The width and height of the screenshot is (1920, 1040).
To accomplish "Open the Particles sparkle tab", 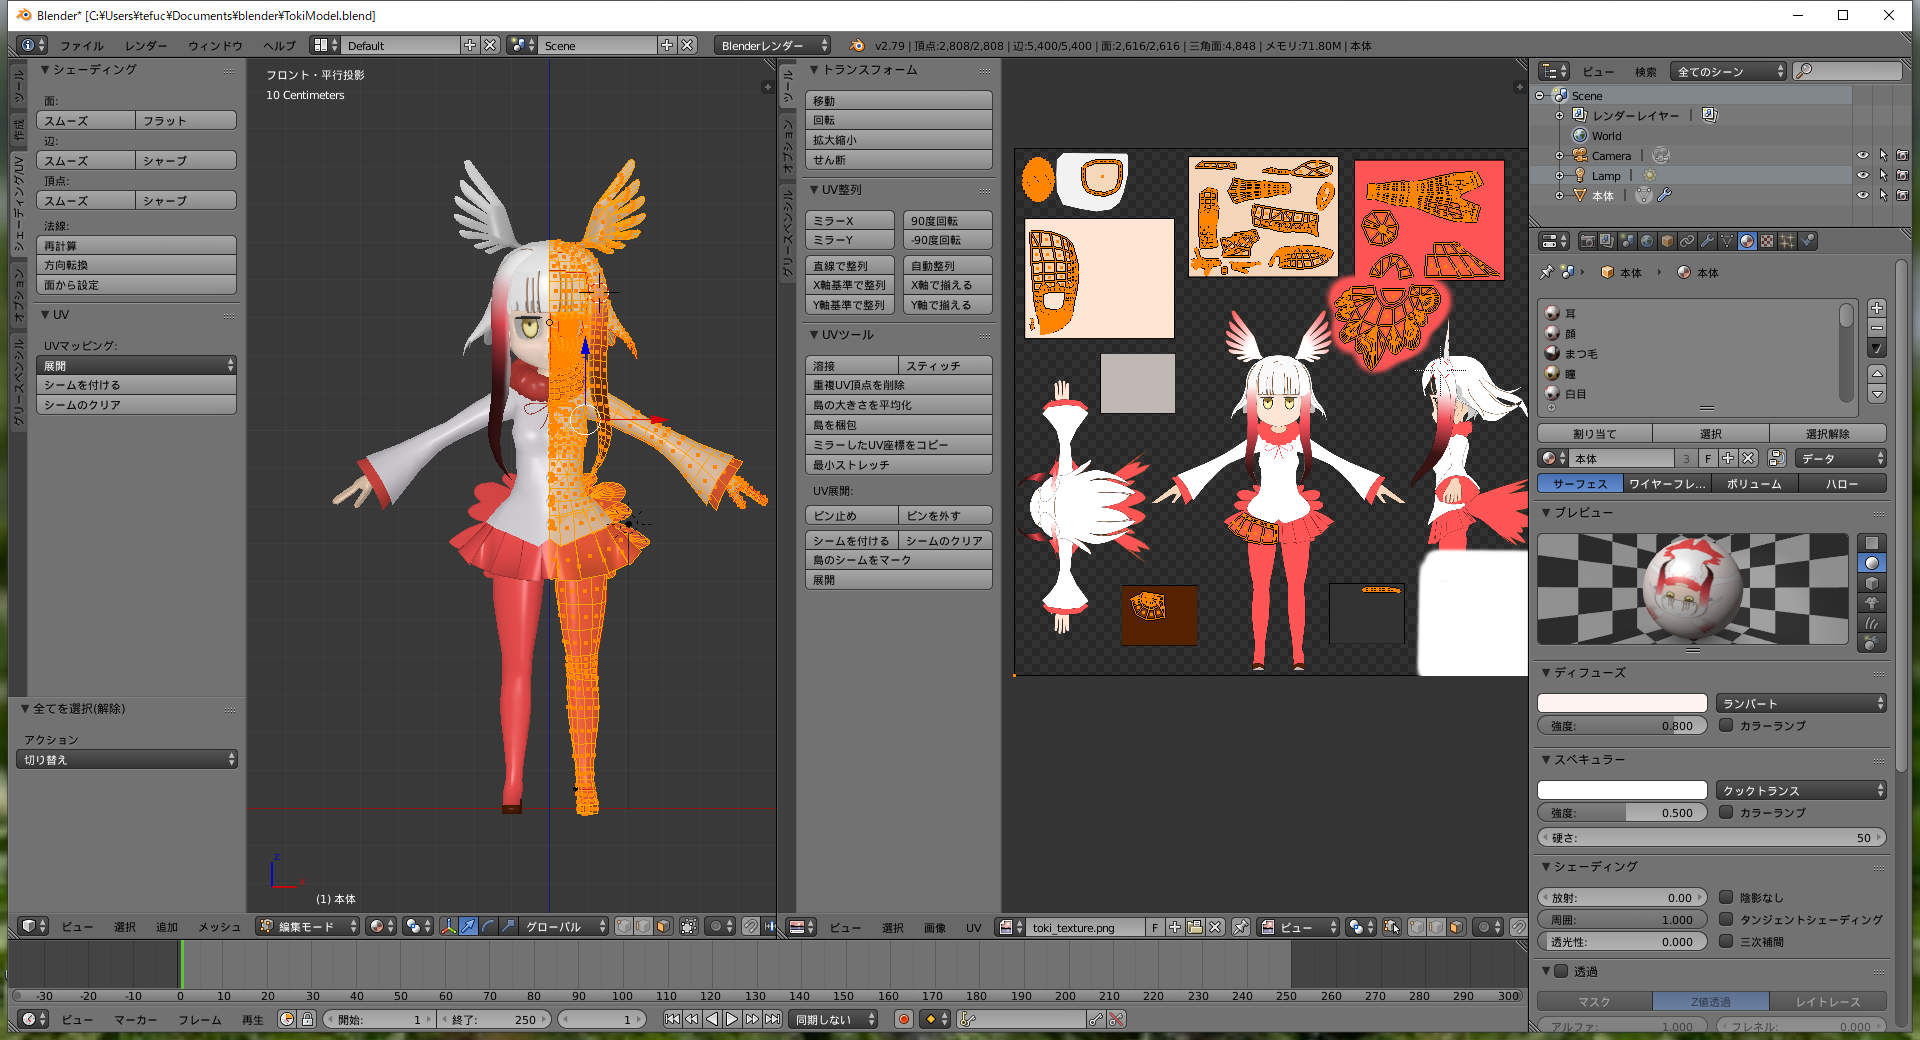I will 1787,241.
